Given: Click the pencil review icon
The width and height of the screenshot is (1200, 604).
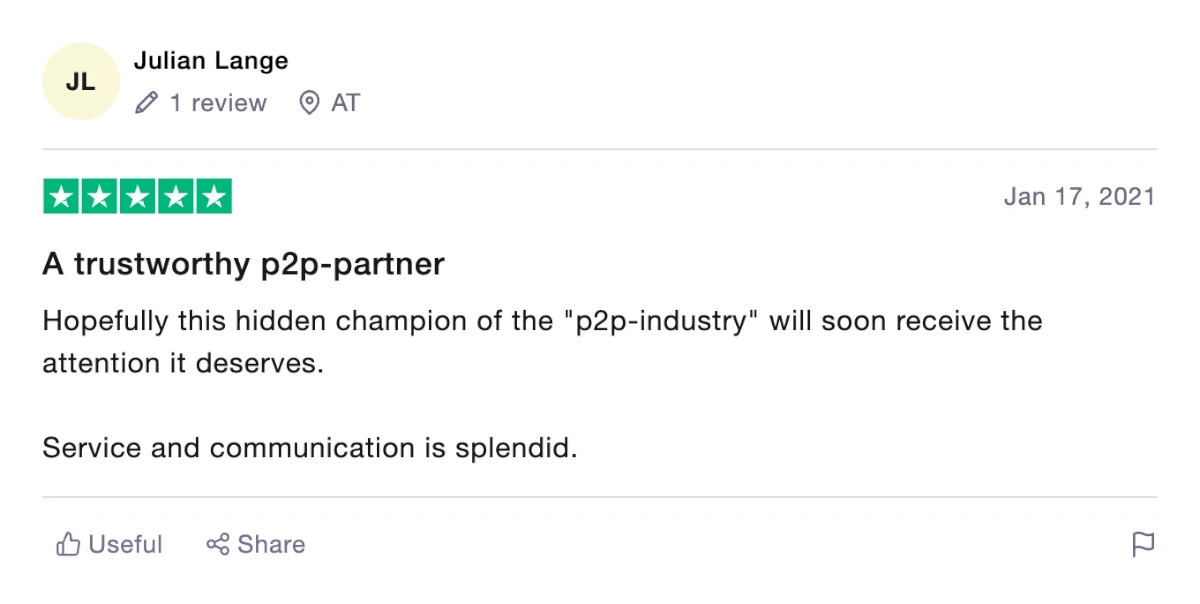Looking at the screenshot, I should point(146,103).
